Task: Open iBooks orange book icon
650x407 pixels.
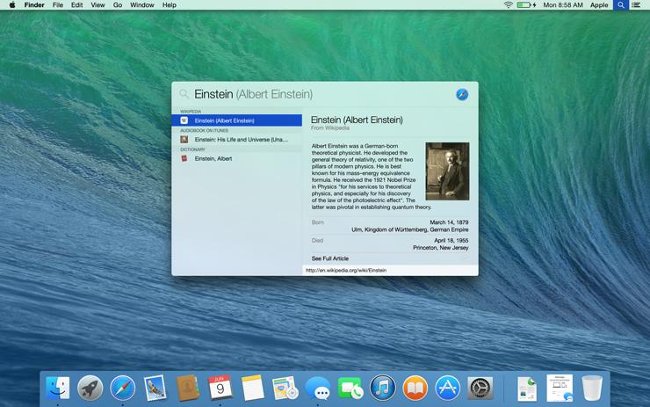Action: [415, 388]
